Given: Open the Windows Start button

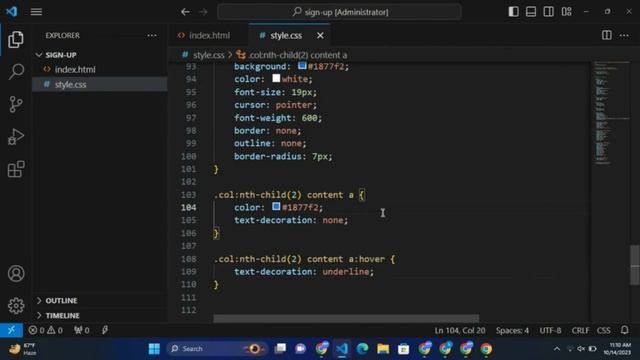Looking at the screenshot, I should pyautogui.click(x=154, y=349).
